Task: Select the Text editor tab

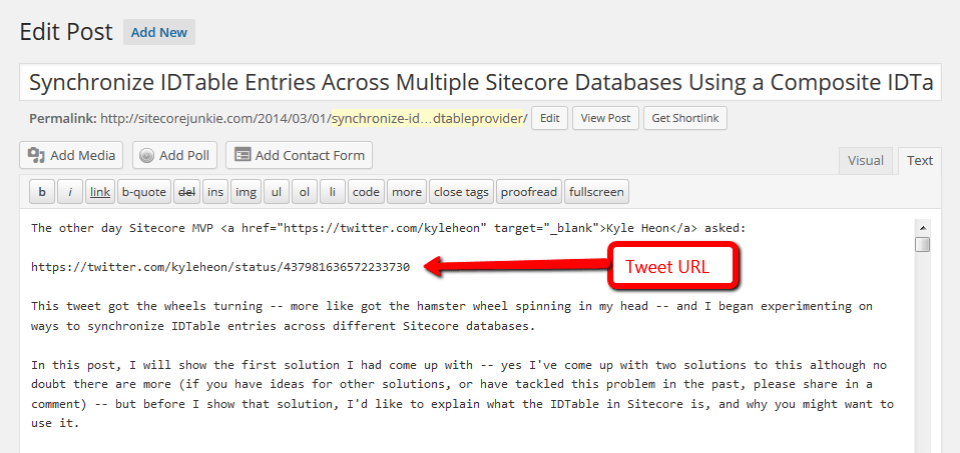Action: [919, 160]
